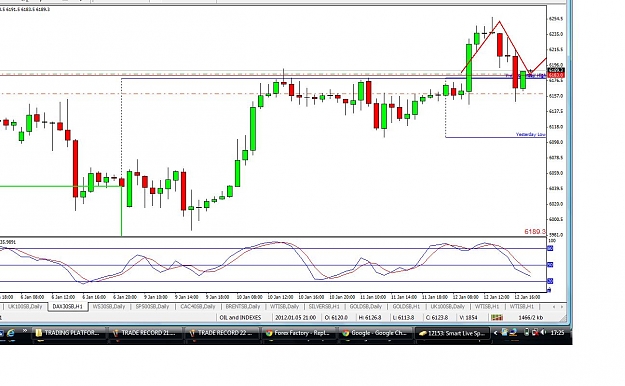Click the 10 Jan 12:00 time axis label

click(x=280, y=297)
